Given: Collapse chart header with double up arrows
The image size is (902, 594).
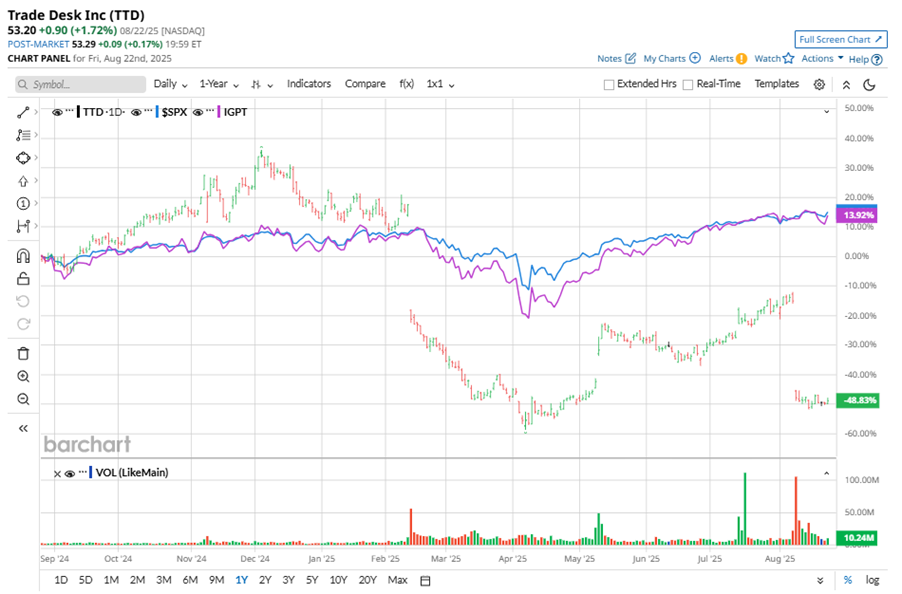Looking at the screenshot, I should click(x=846, y=85).
